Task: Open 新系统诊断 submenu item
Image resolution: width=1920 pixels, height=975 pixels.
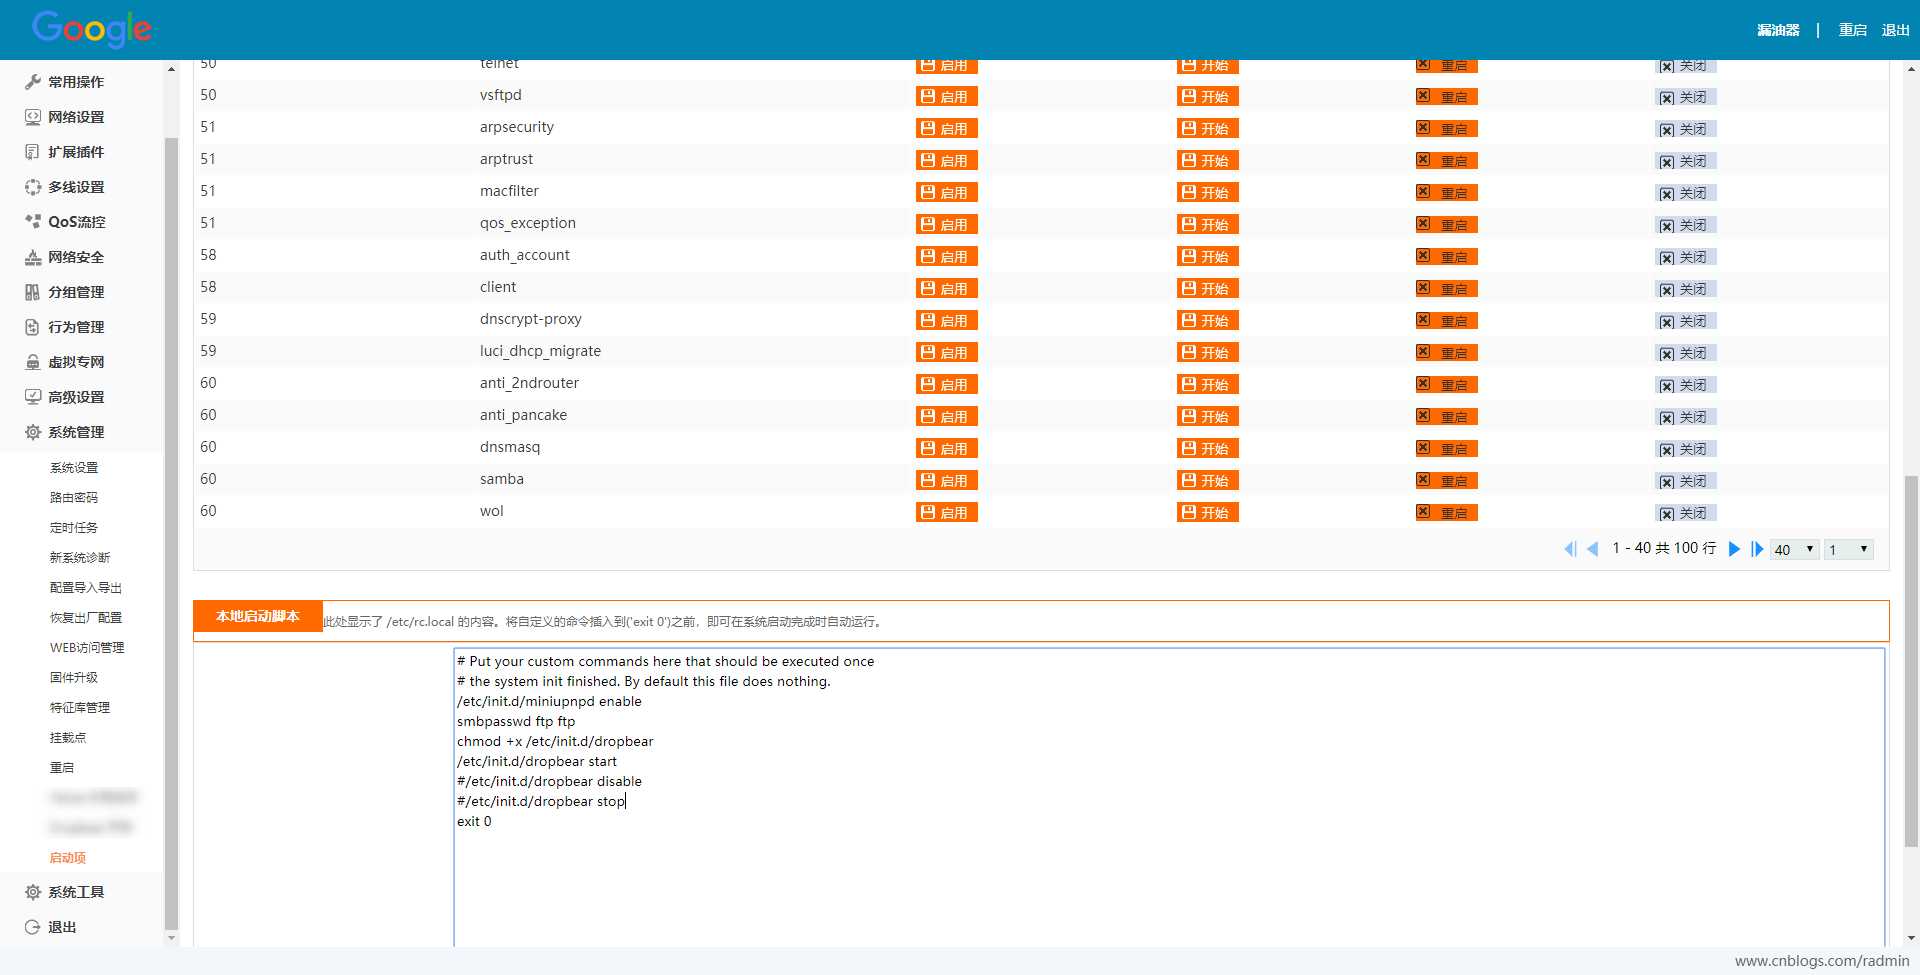Action: 80,557
